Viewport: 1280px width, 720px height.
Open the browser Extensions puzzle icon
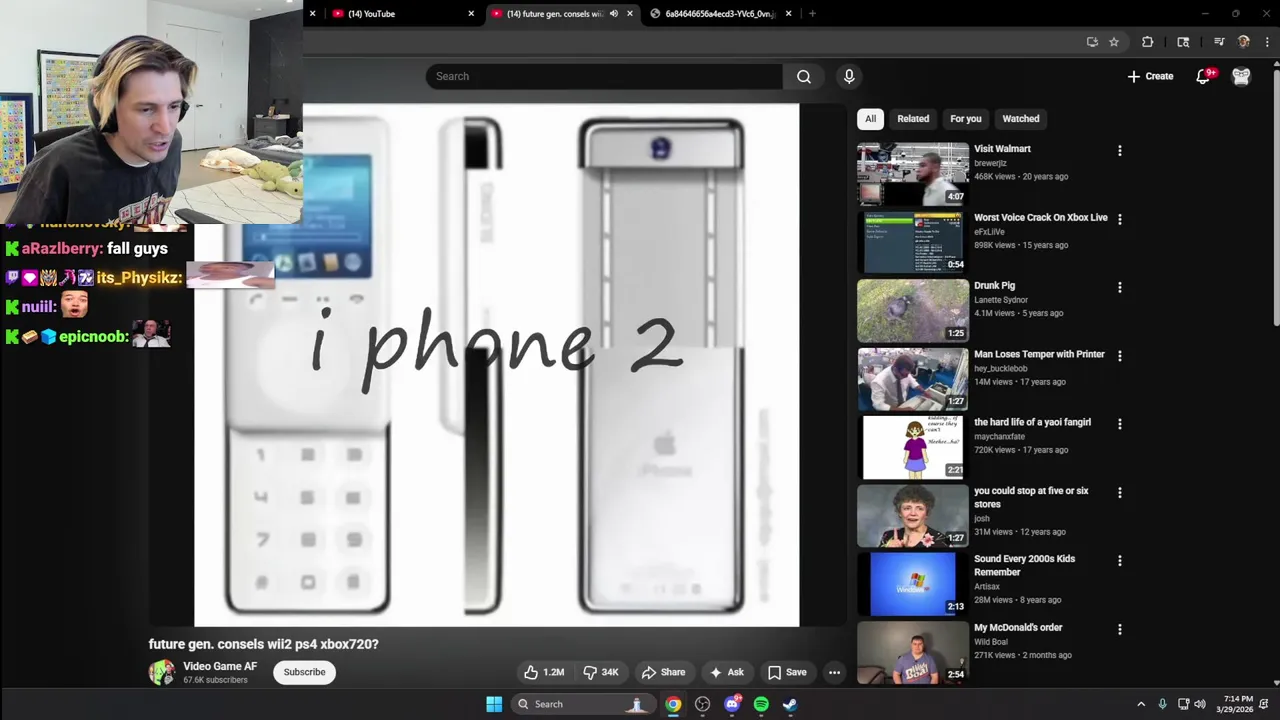click(x=1147, y=42)
